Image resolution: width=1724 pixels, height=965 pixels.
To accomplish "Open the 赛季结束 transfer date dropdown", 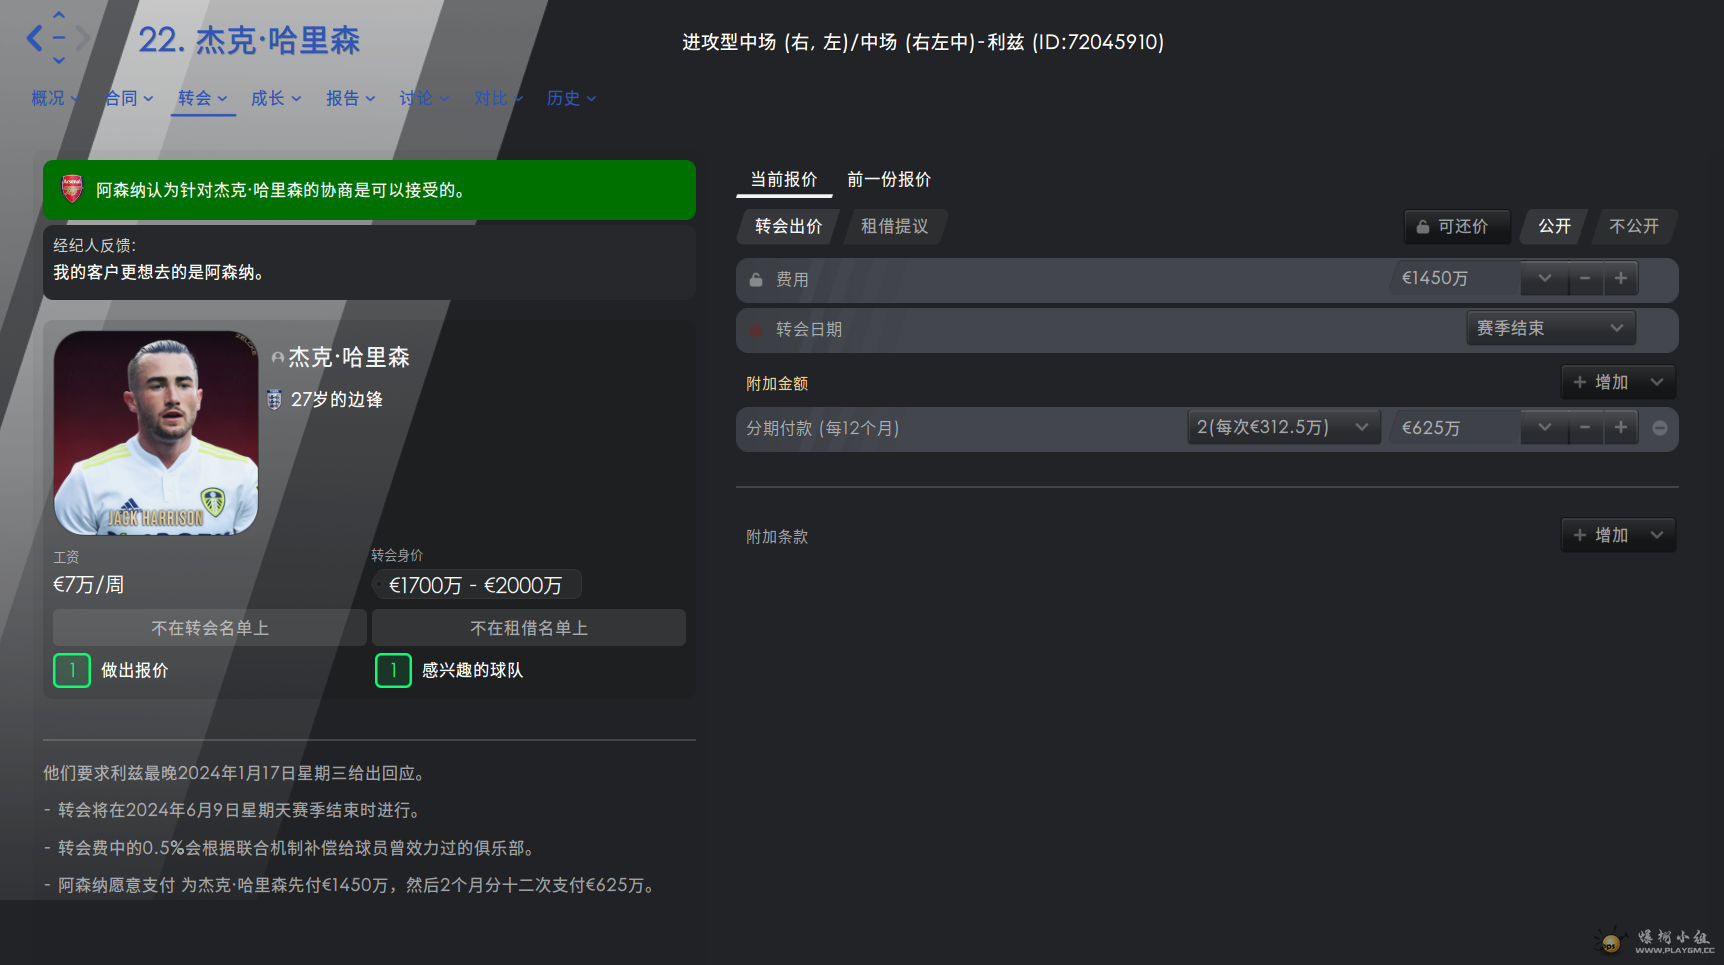I will (x=1551, y=328).
